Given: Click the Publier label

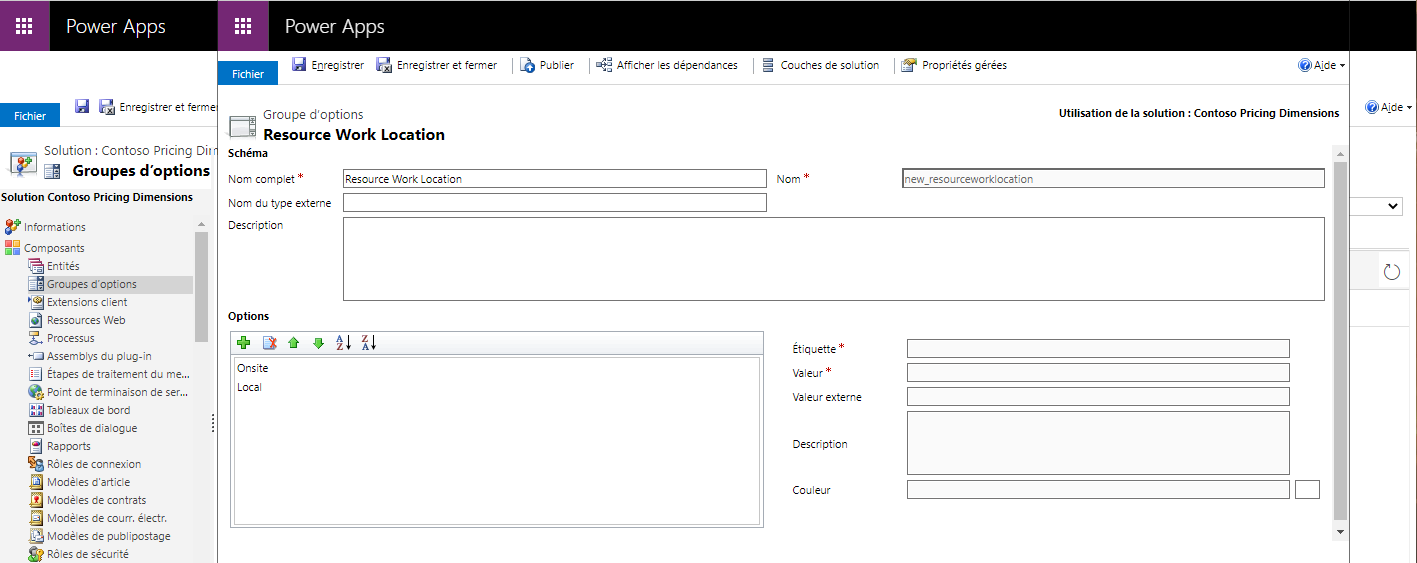Looking at the screenshot, I should tap(557, 65).
